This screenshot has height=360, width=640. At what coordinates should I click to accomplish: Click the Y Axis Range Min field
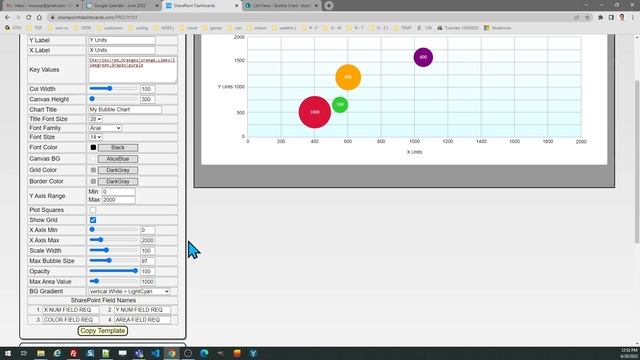(x=118, y=191)
